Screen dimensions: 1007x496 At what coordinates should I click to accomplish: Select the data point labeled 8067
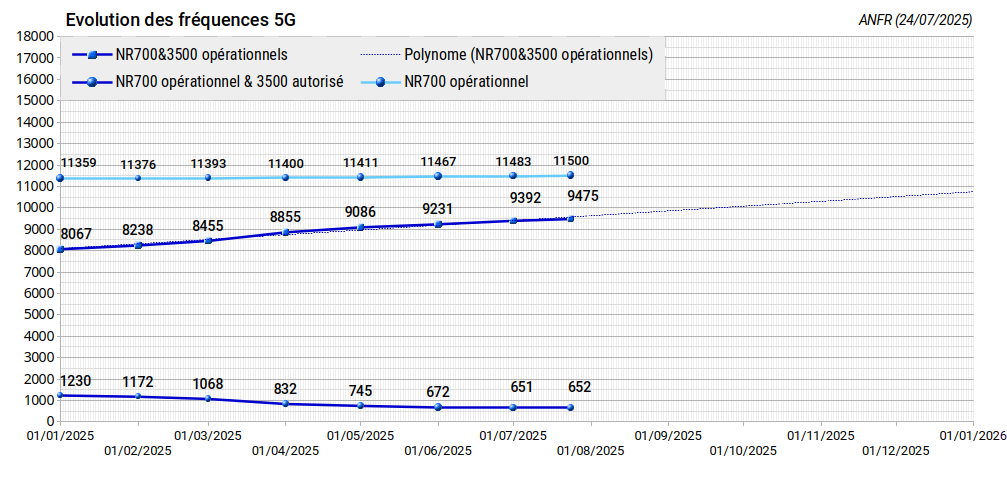click(60, 249)
